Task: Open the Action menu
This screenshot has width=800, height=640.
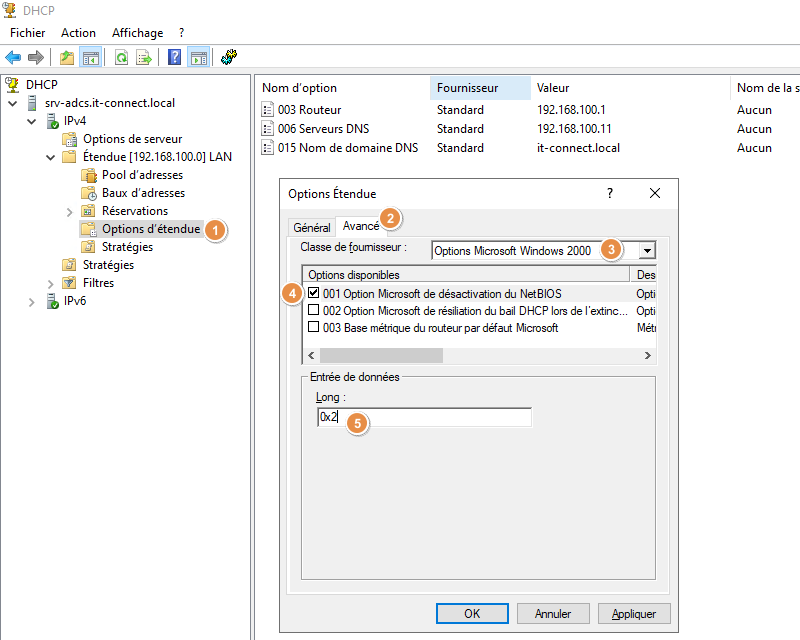Action: (x=78, y=33)
